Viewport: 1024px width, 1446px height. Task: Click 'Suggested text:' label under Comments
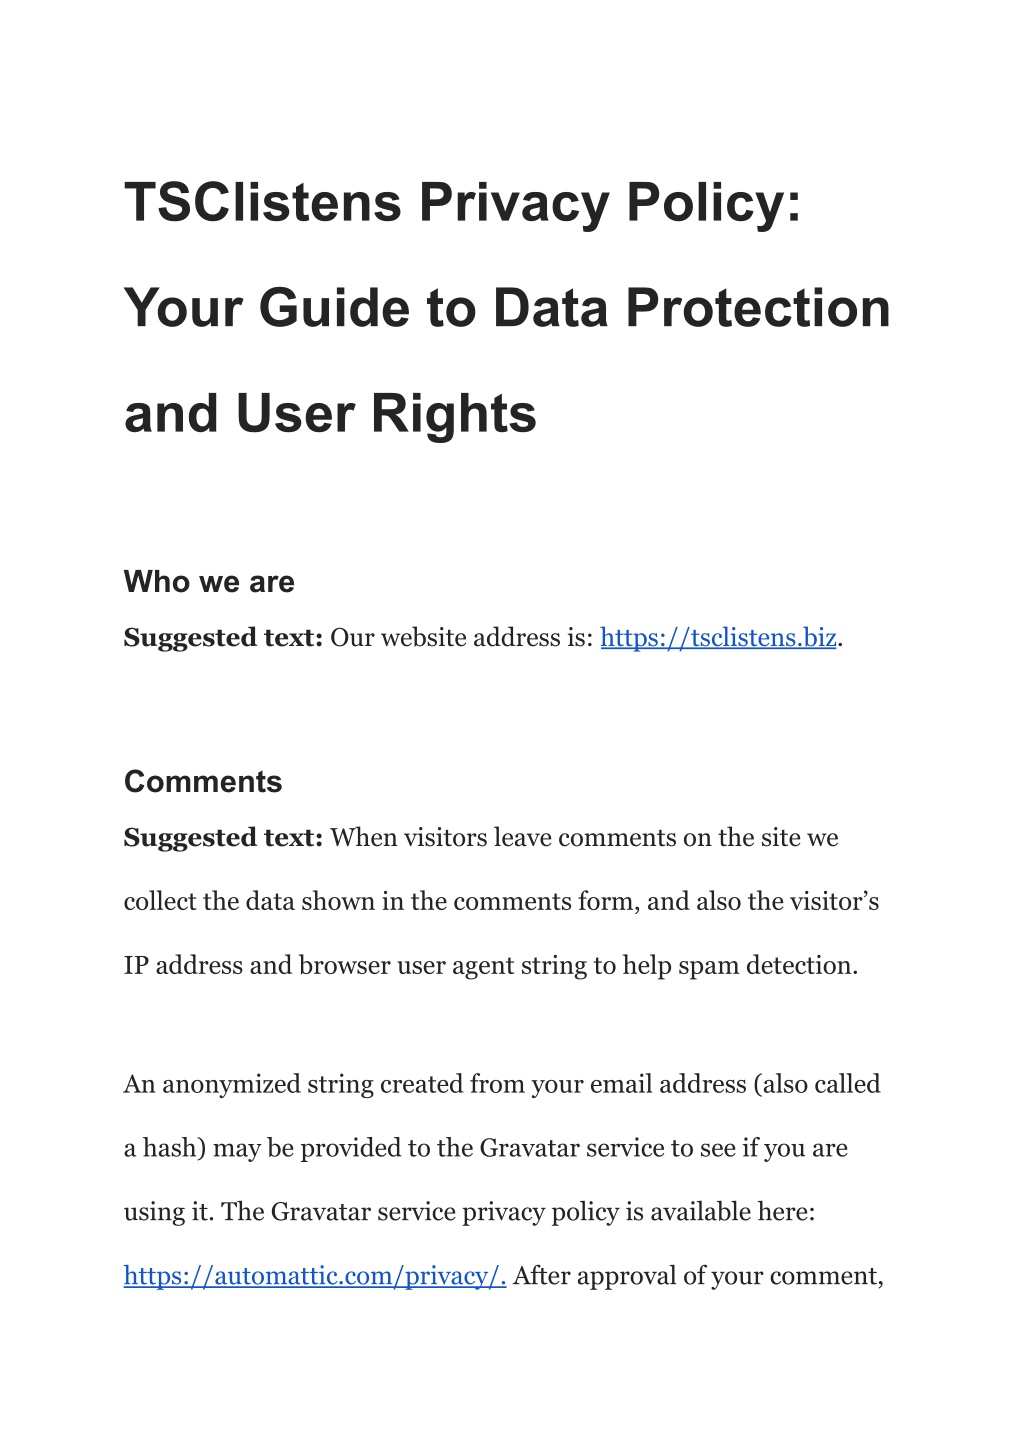tap(223, 838)
